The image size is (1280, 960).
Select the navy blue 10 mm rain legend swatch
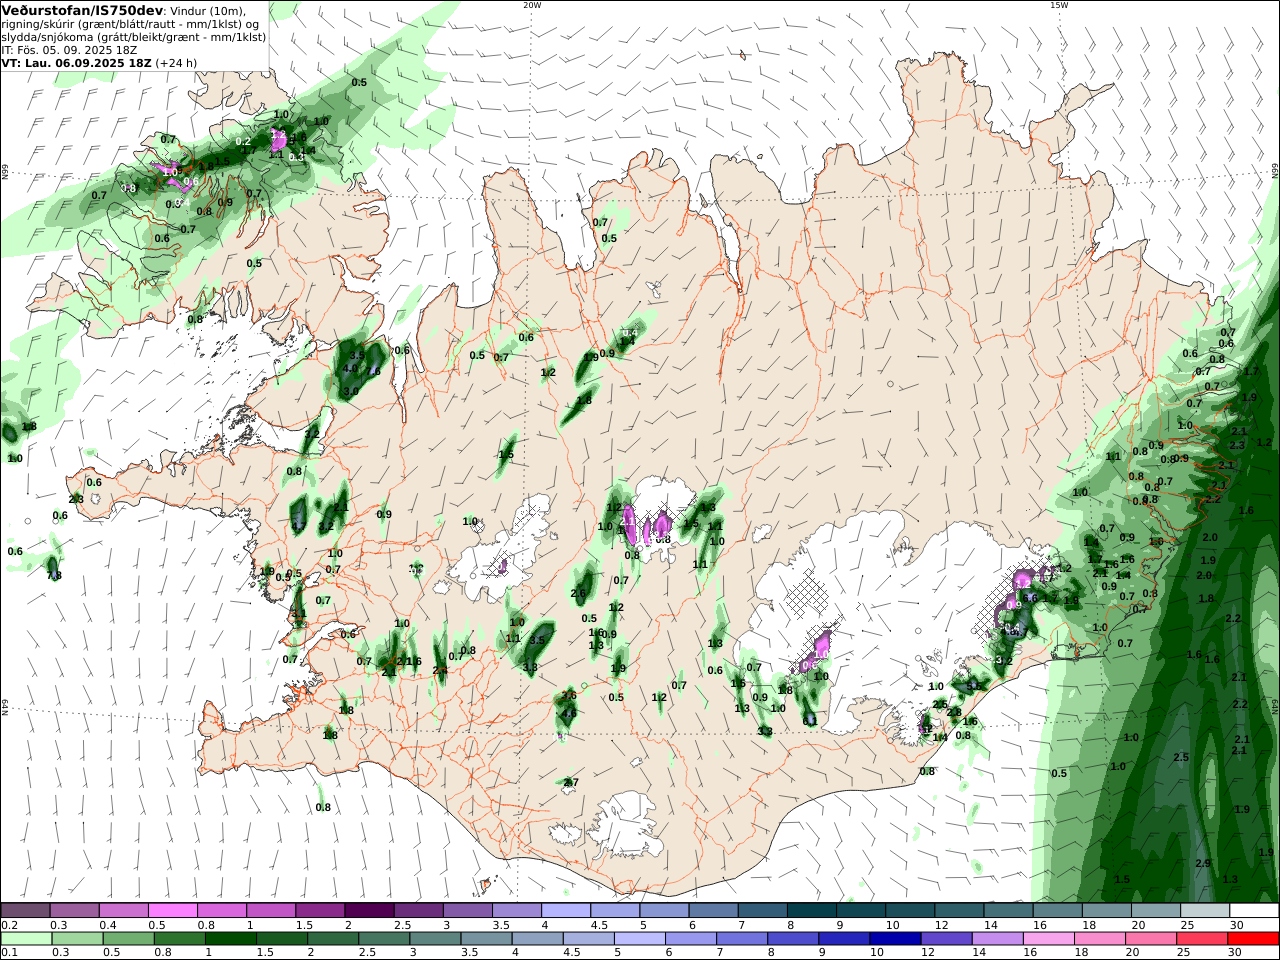[x=893, y=939]
